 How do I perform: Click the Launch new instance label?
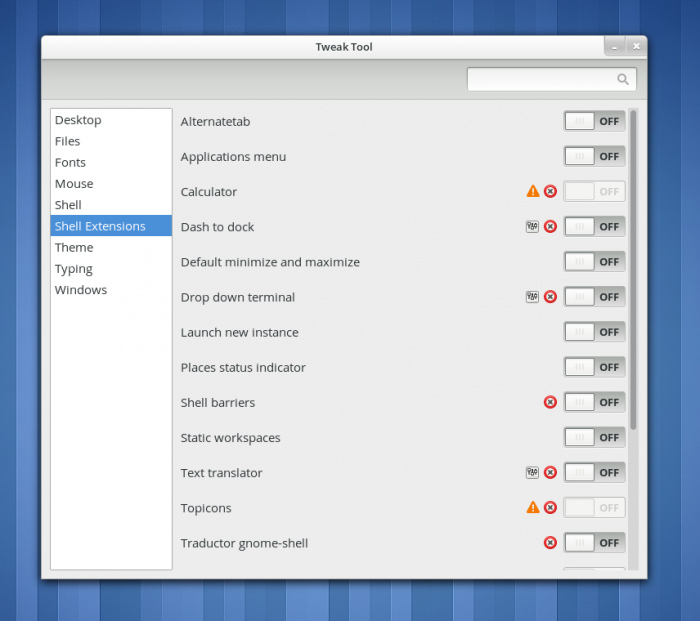(239, 333)
